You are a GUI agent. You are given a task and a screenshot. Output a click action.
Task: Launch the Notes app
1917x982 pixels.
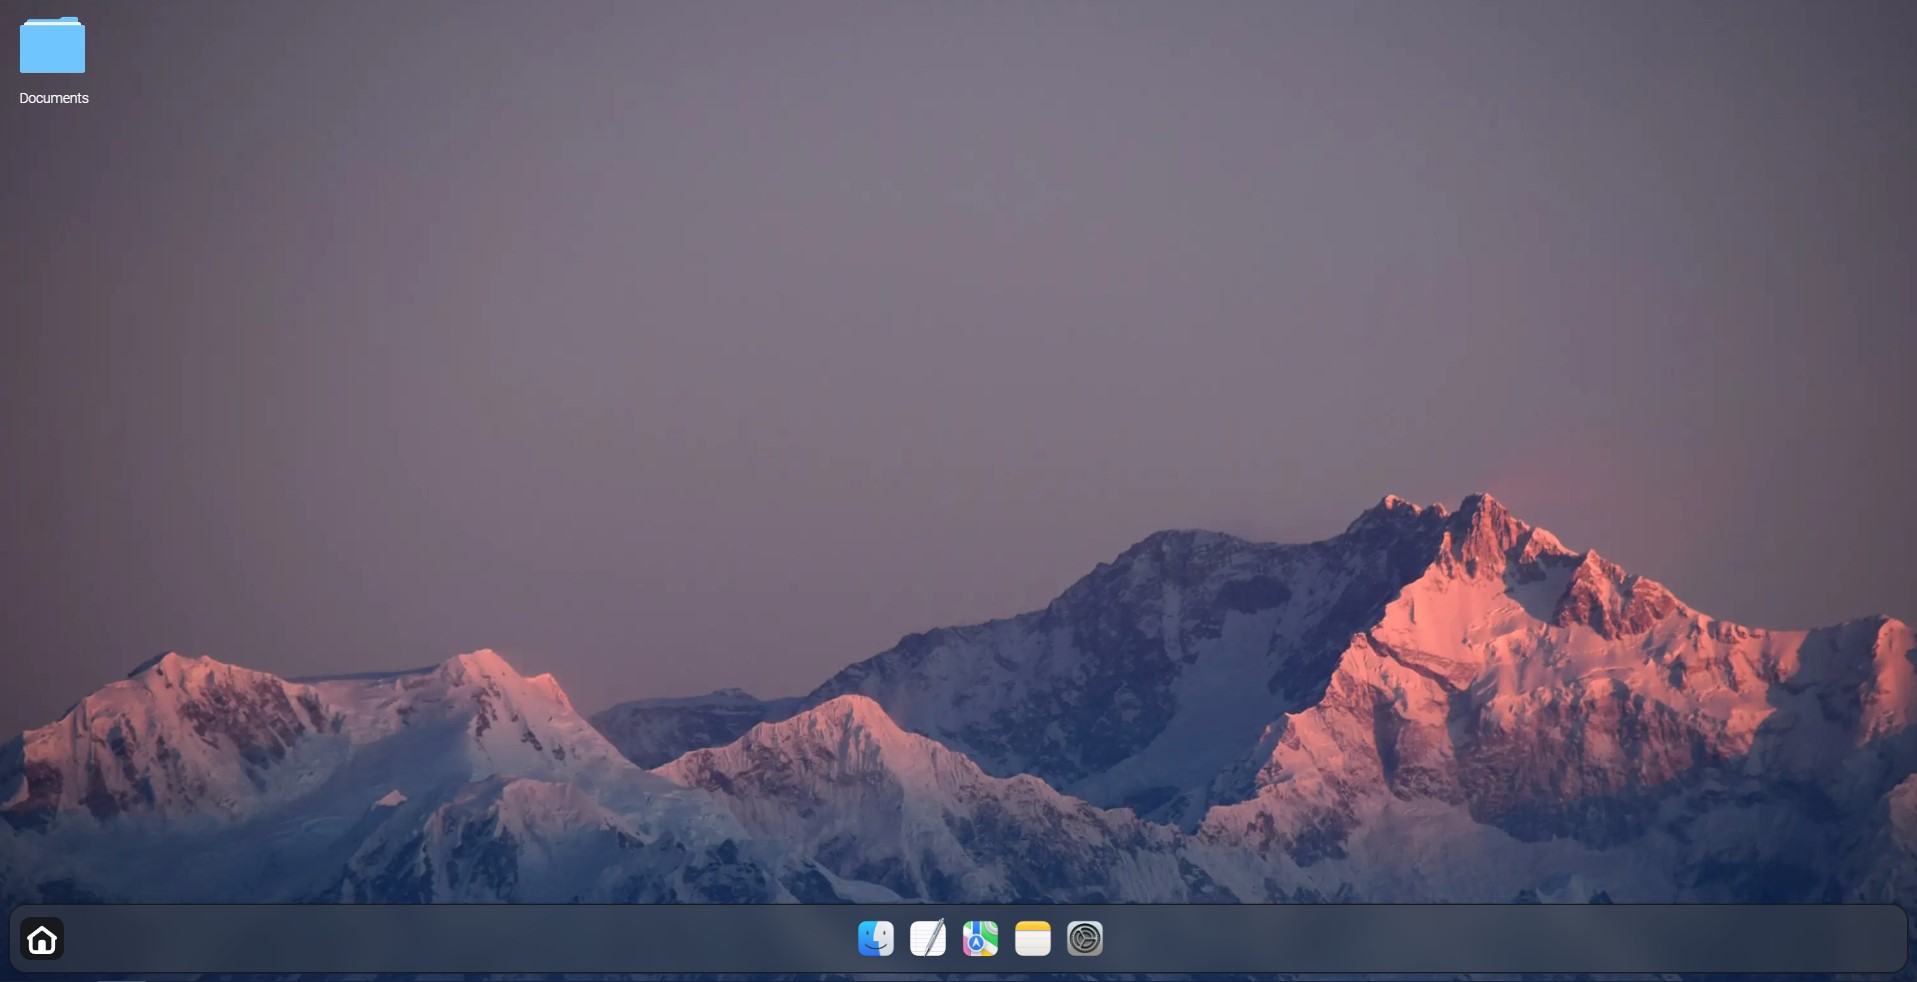click(1032, 939)
